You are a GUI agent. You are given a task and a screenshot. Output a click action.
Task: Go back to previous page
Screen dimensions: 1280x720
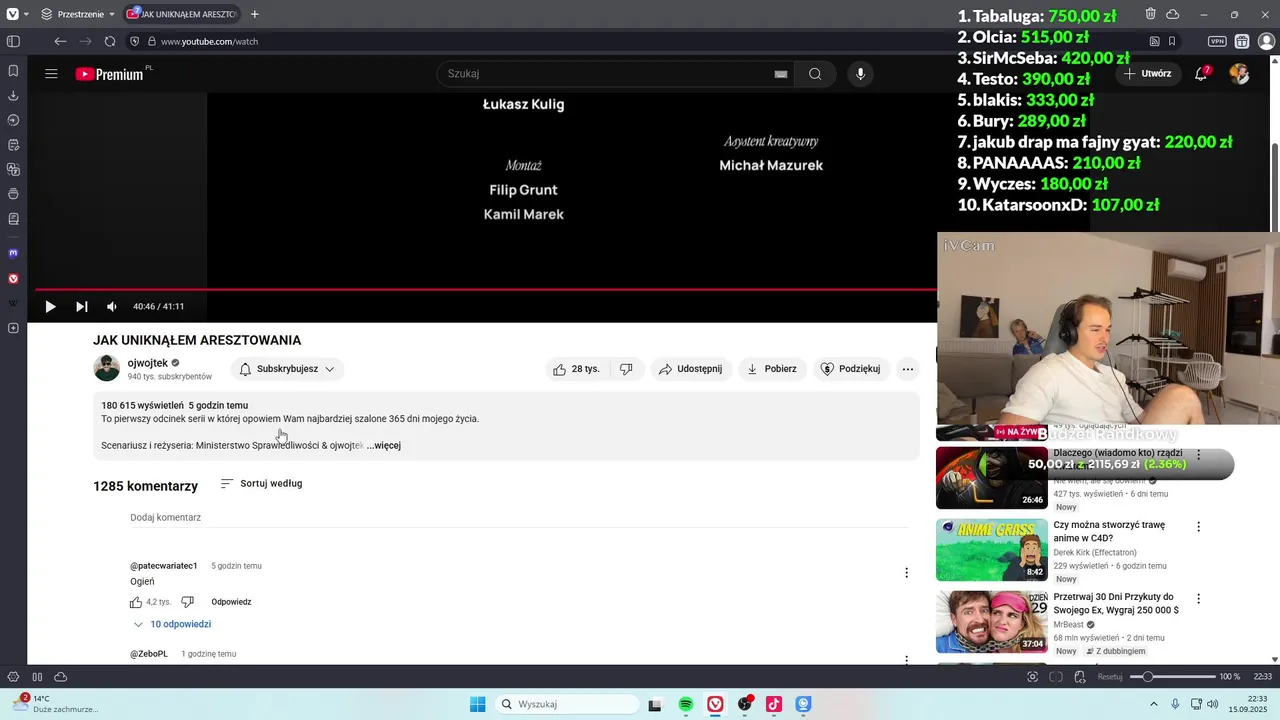pyautogui.click(x=60, y=41)
